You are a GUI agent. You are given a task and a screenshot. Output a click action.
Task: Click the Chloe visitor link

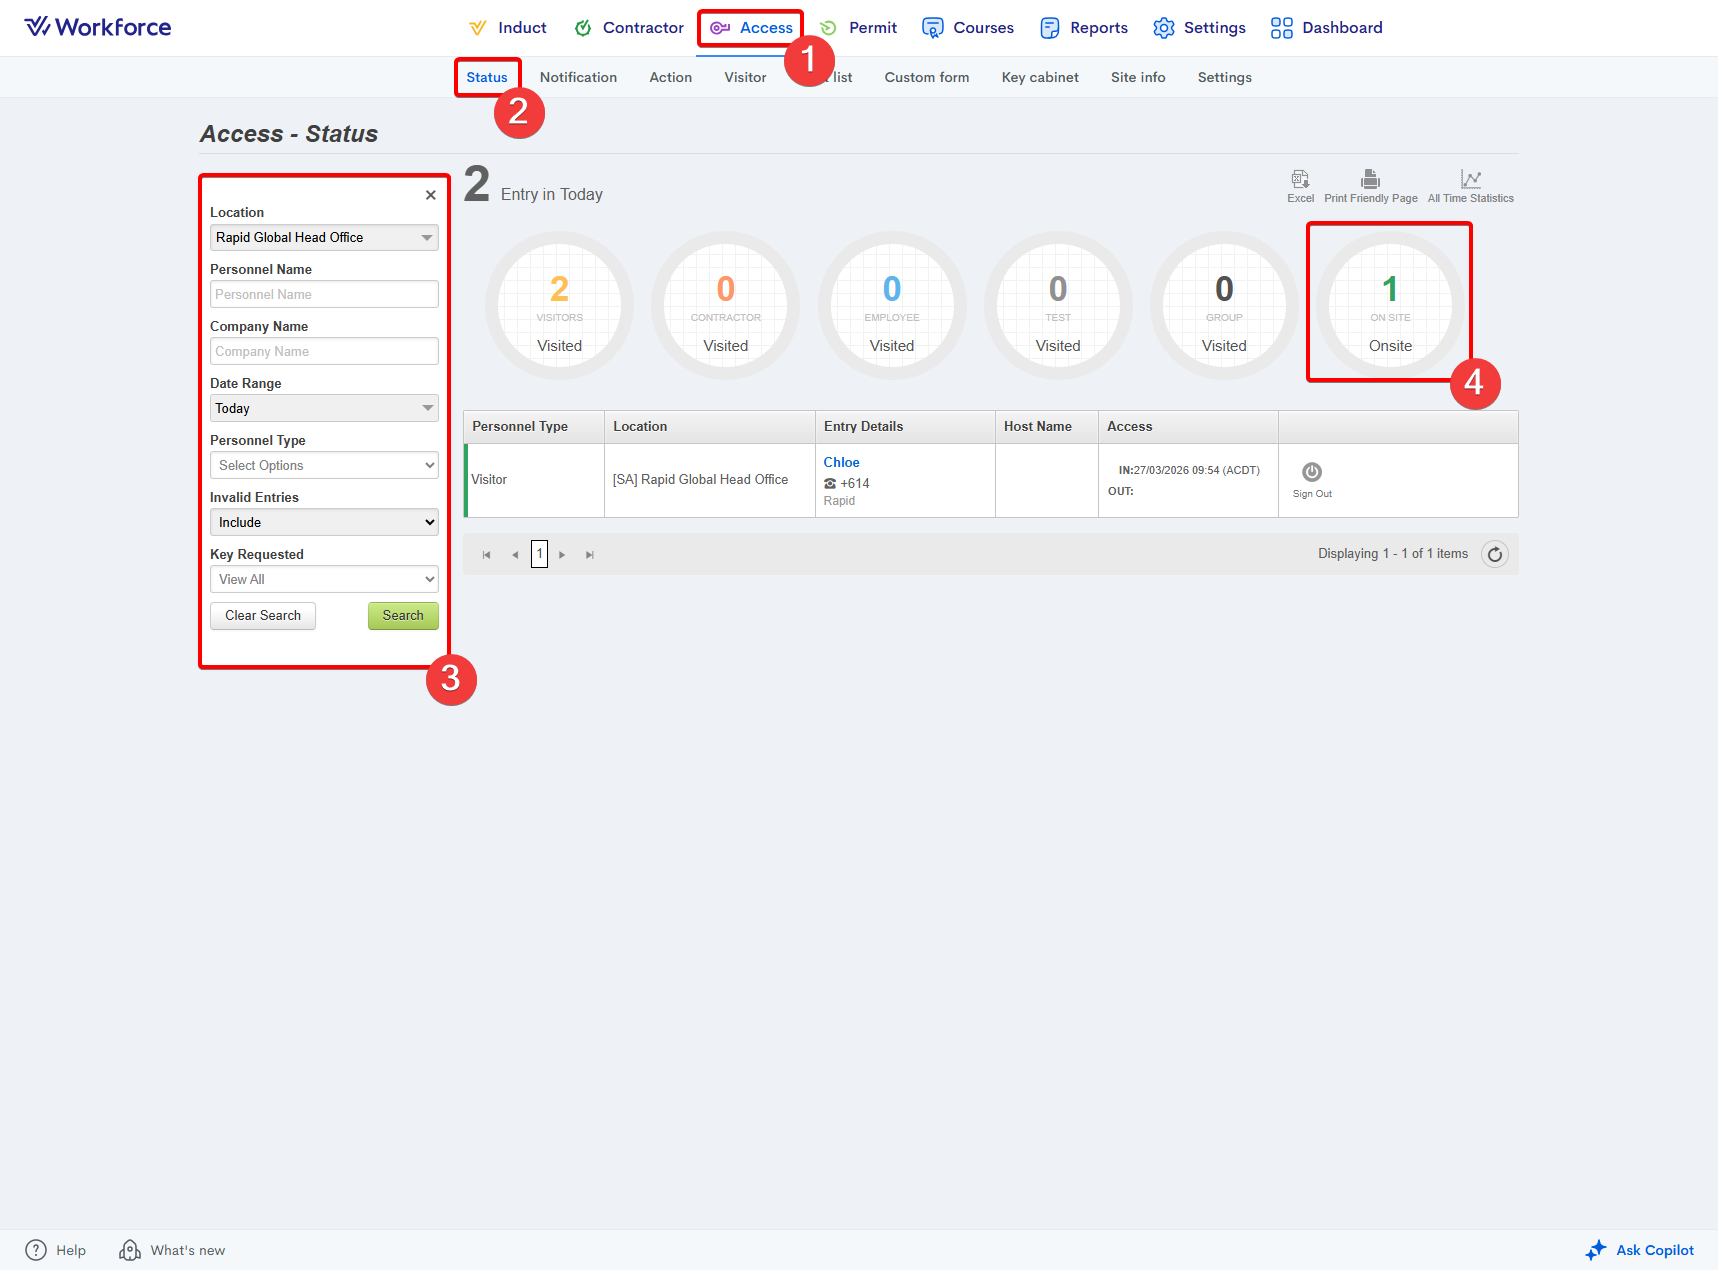[x=841, y=463]
